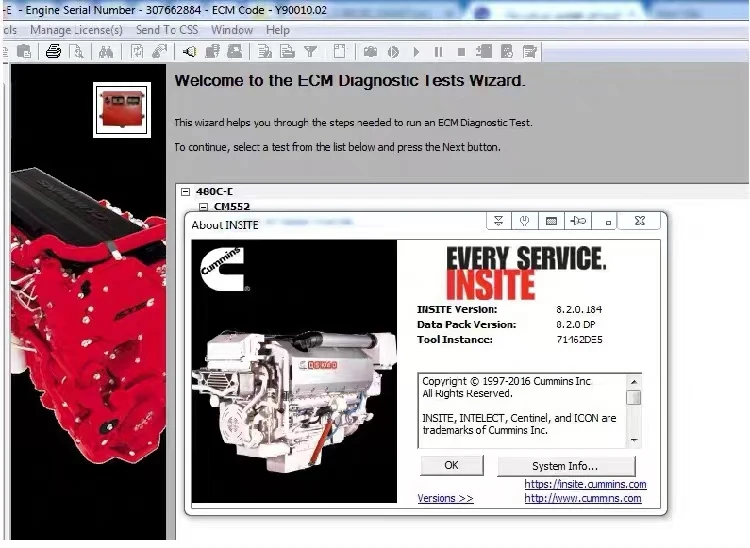Click the double down-arrow icon in About title bar
The width and height of the screenshot is (750, 548).
click(x=499, y=221)
